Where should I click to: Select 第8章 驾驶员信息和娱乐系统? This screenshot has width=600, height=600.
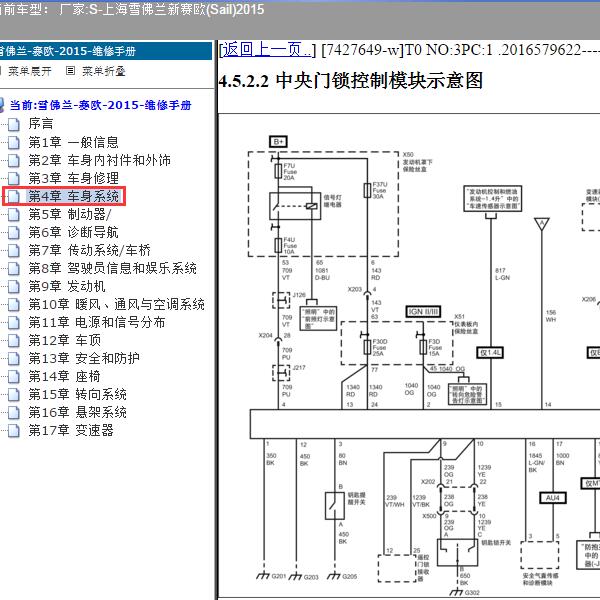pos(112,268)
